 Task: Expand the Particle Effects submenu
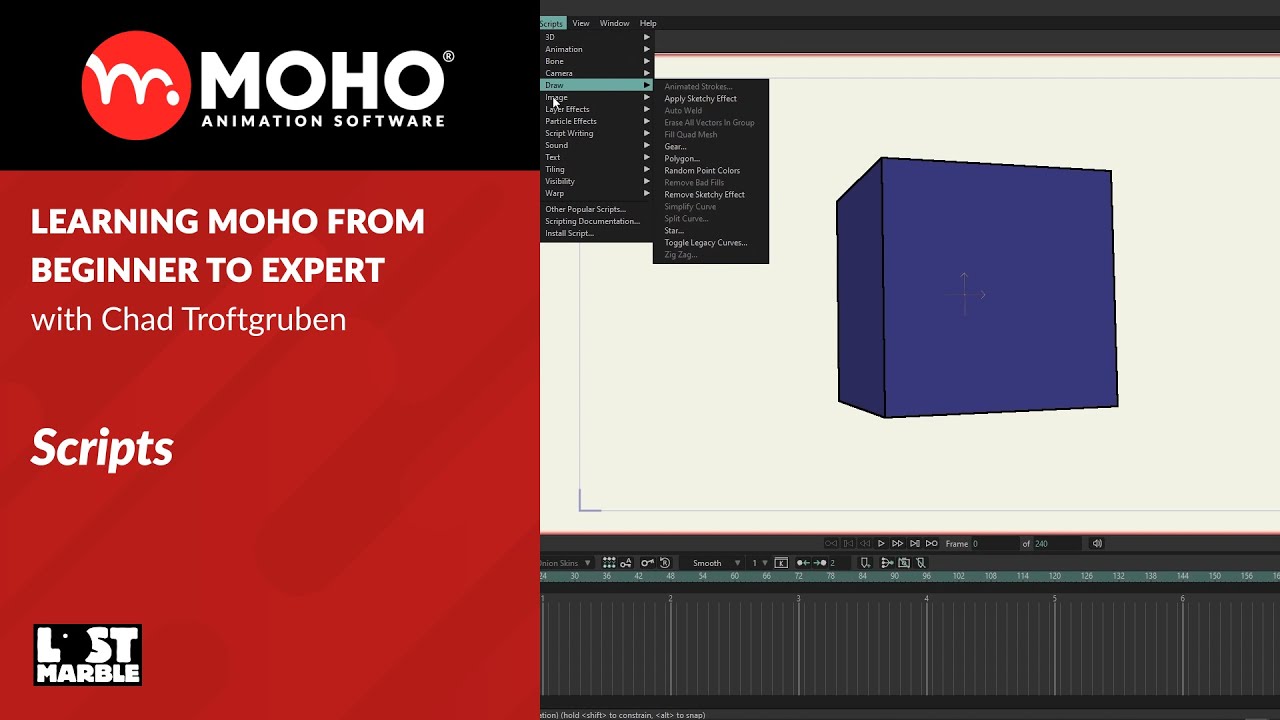point(597,121)
